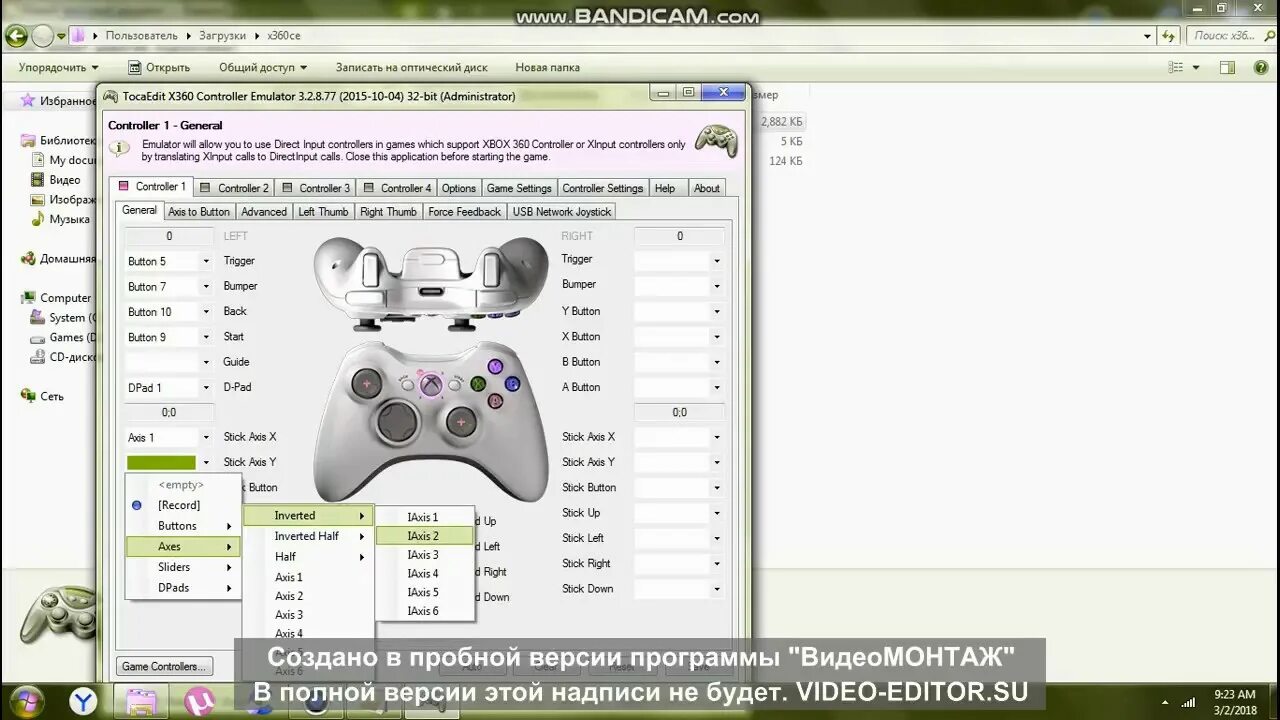Choose IAxis 6 from the submenu

[424, 611]
